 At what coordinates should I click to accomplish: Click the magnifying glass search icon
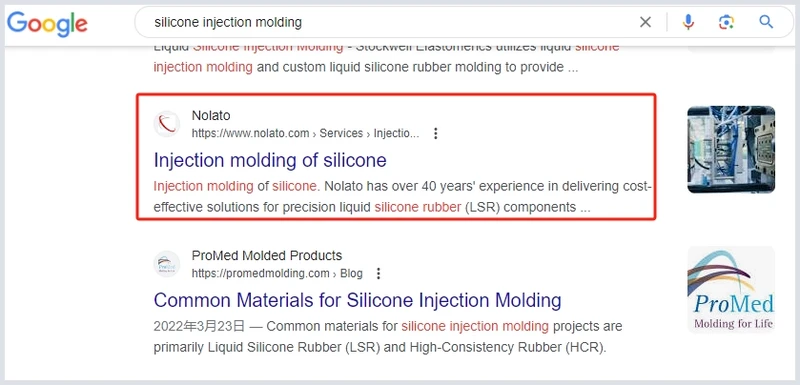pyautogui.click(x=766, y=22)
